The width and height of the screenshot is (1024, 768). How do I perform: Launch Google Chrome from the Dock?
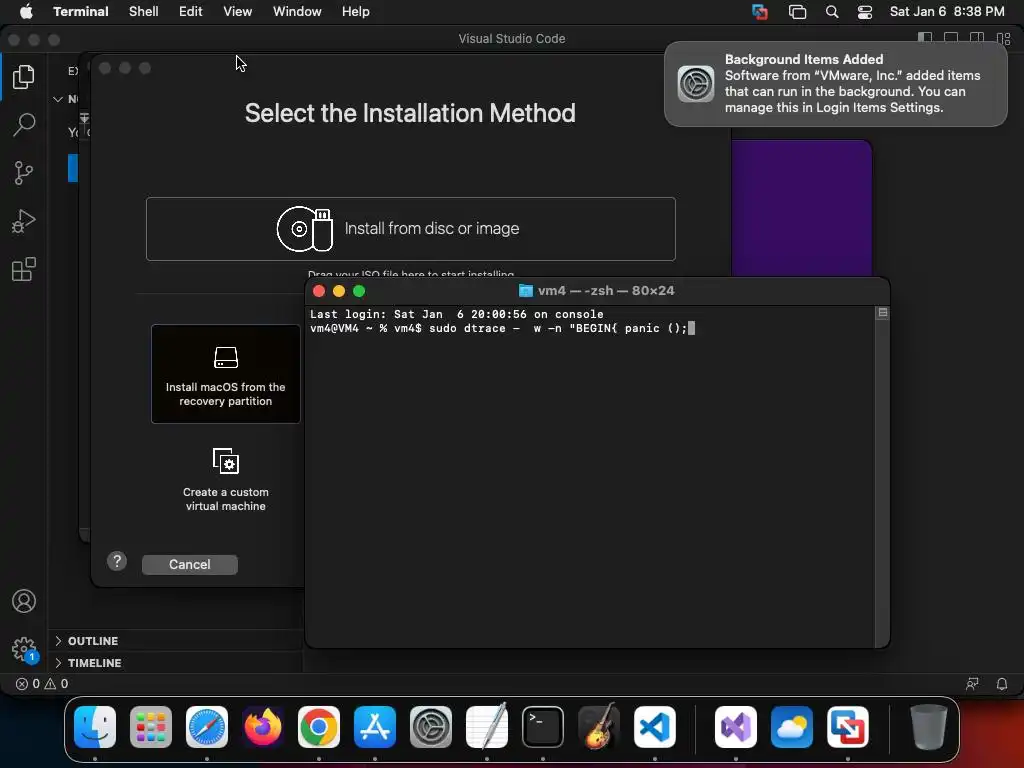319,727
